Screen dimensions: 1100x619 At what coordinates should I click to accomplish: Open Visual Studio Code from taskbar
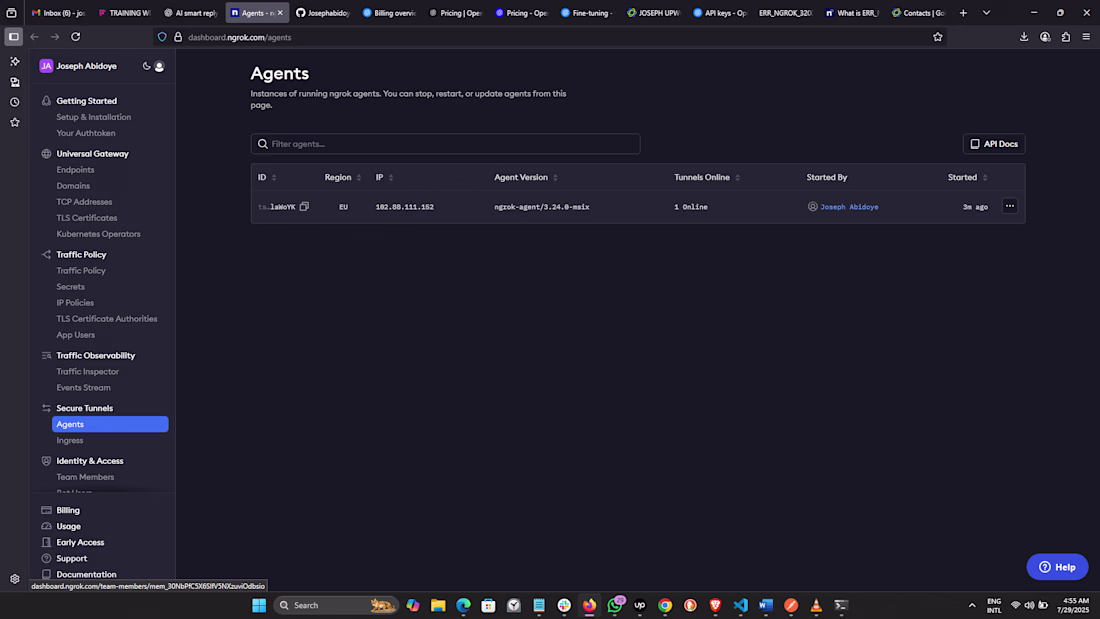(741, 605)
